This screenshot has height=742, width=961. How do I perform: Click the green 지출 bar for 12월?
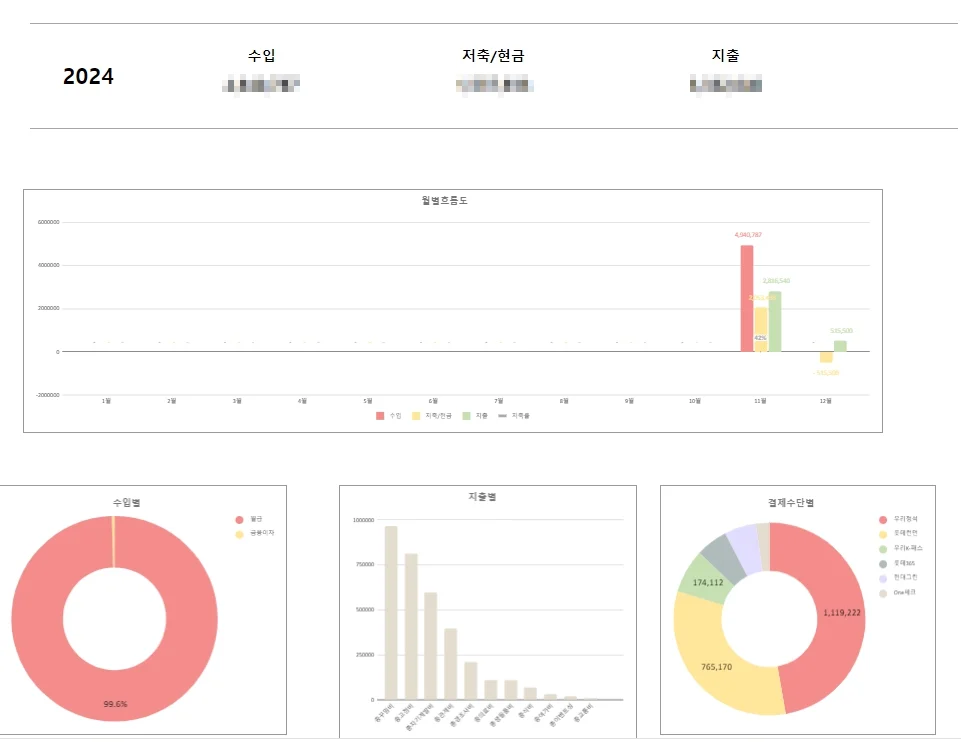click(840, 346)
